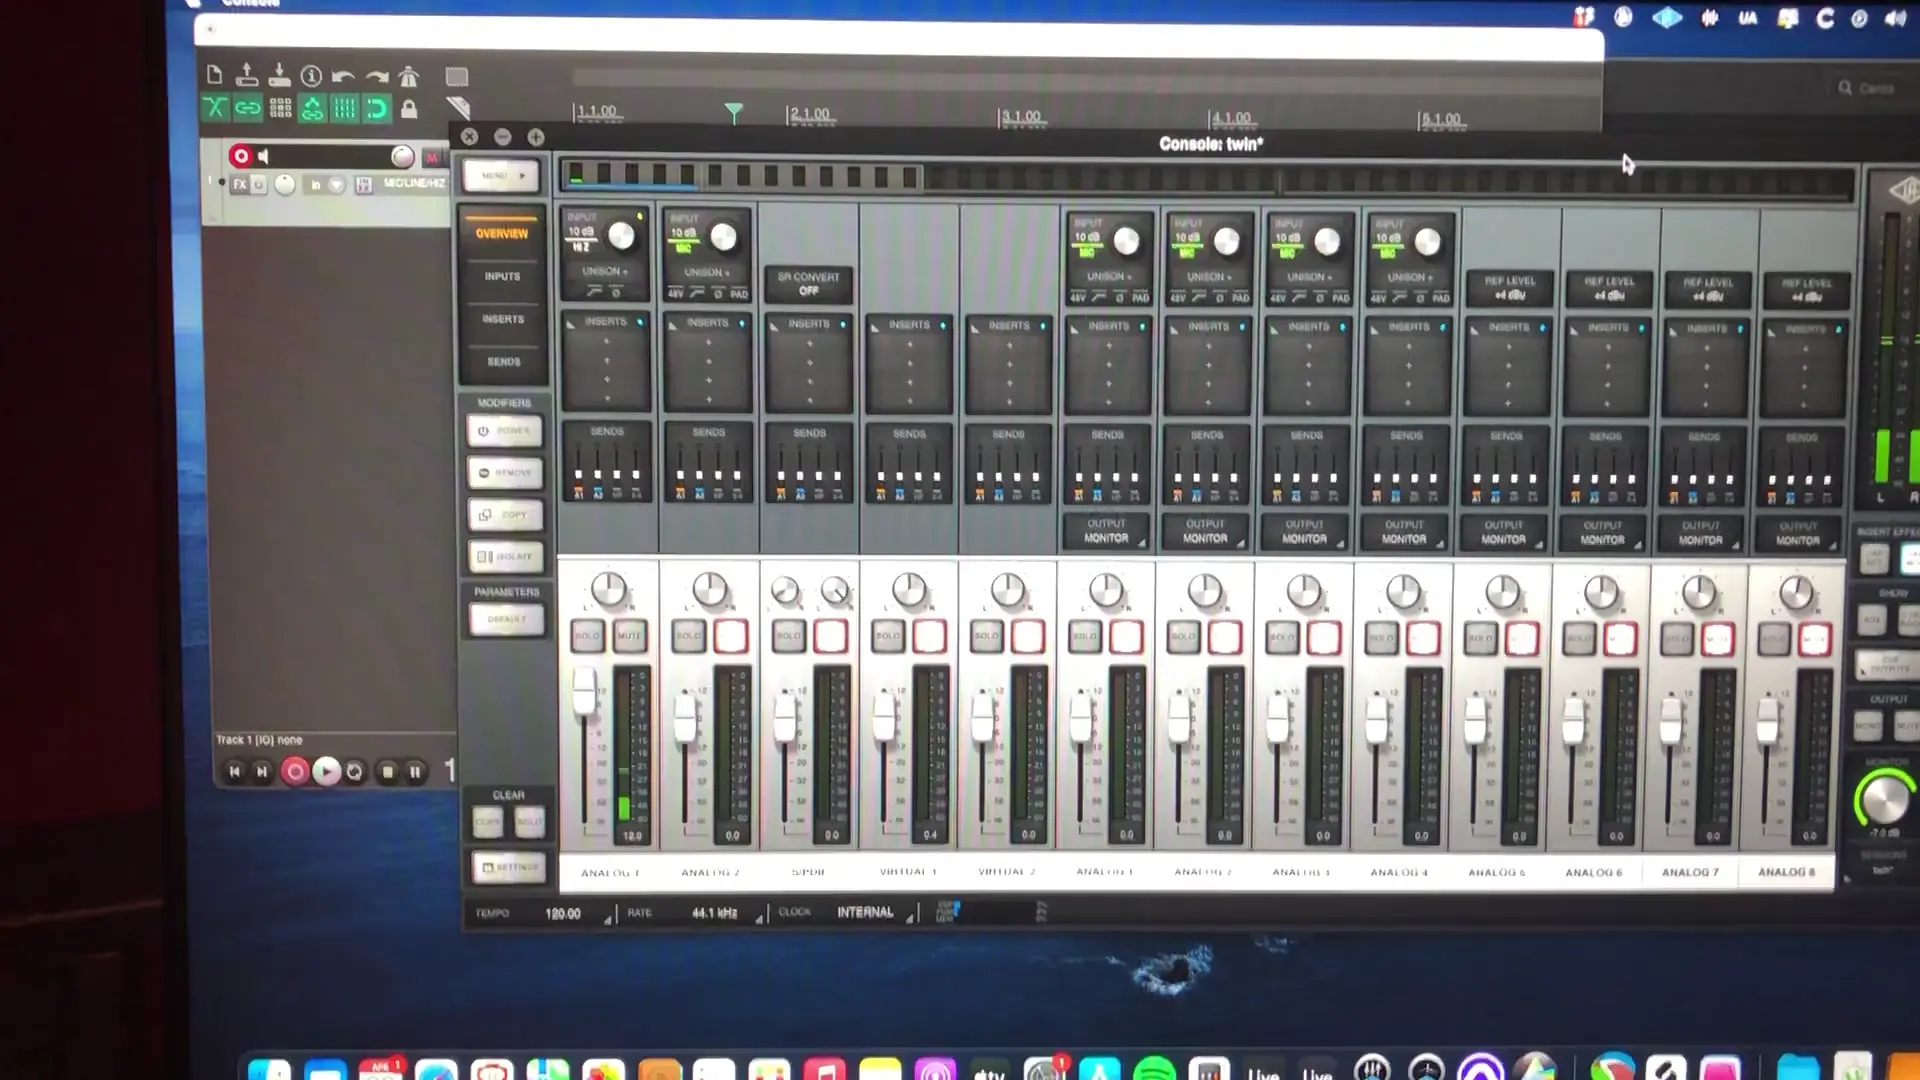Screen dimensions: 1920x1080
Task: Switch to the SENDS view tab
Action: click(503, 361)
